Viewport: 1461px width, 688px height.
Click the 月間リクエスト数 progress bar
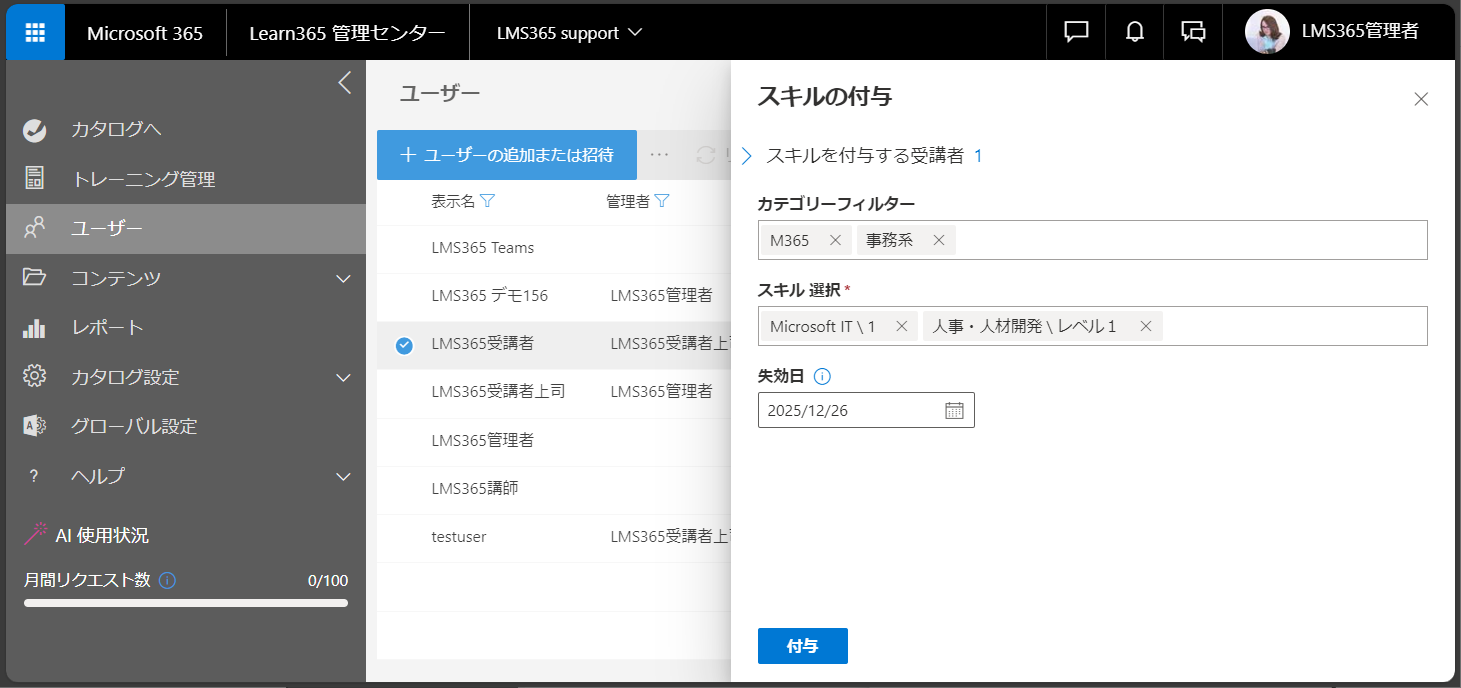click(x=186, y=603)
